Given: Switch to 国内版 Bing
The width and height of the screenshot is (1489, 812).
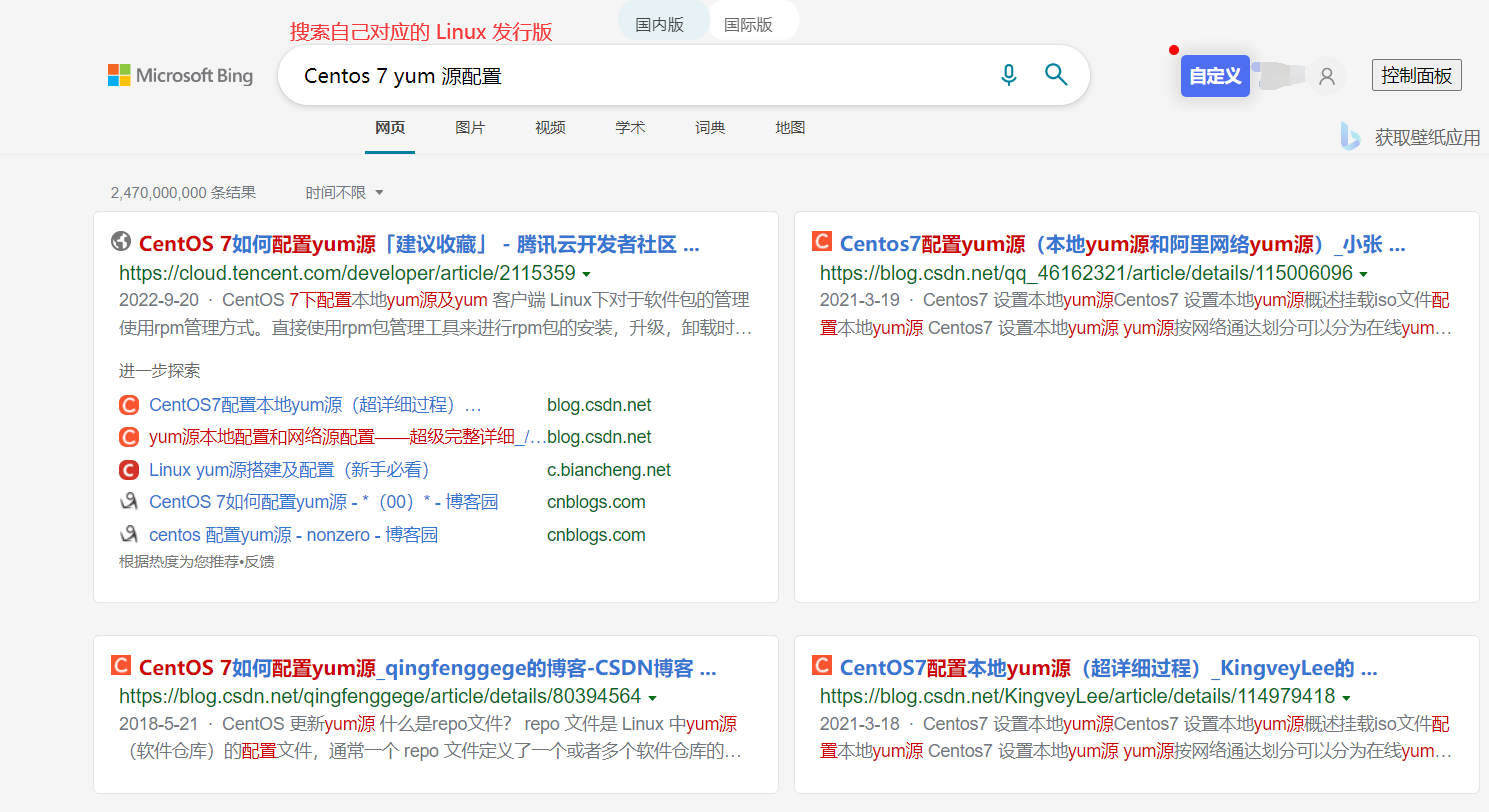Looking at the screenshot, I should tap(660, 24).
